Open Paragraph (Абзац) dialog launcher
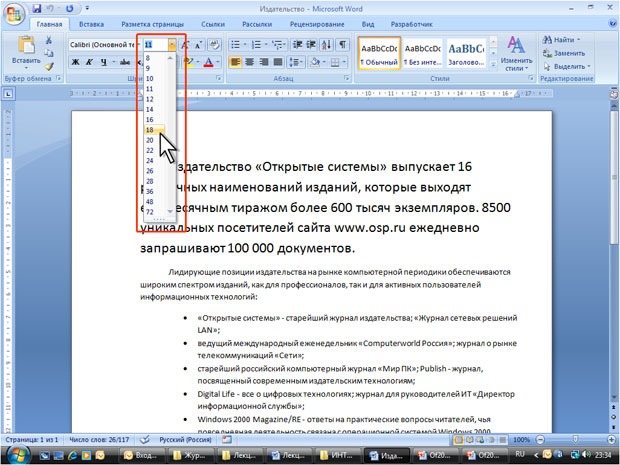The image size is (620, 465). 347,78
